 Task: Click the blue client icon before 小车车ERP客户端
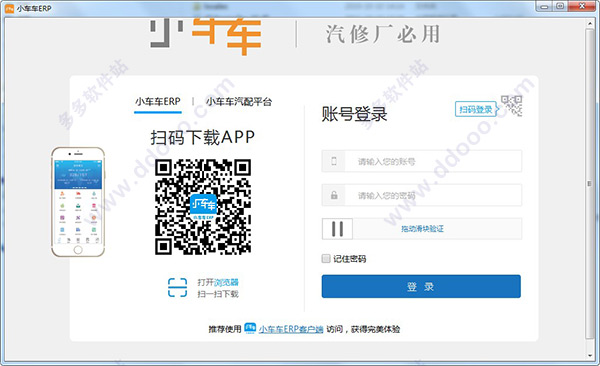coord(250,328)
